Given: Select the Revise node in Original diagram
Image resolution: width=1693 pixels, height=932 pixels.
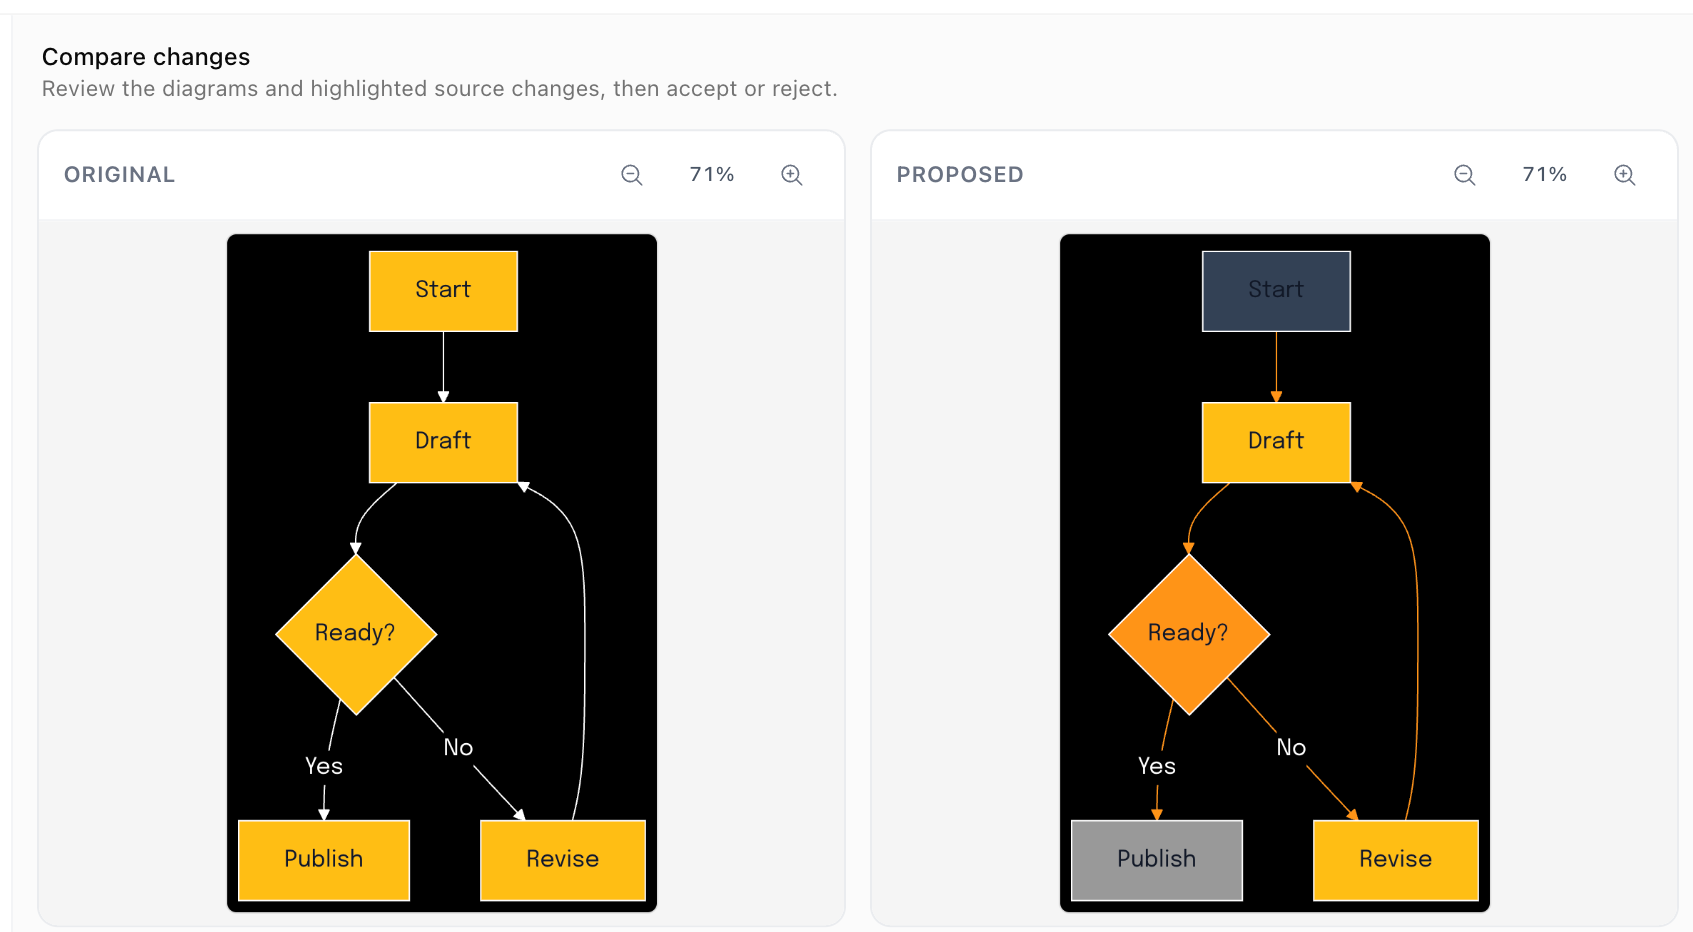Looking at the screenshot, I should pos(563,860).
